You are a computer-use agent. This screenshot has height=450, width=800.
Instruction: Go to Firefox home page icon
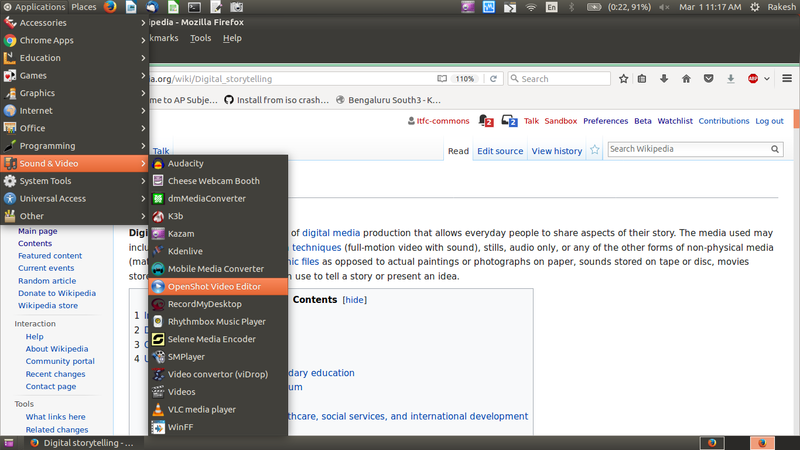pos(686,79)
